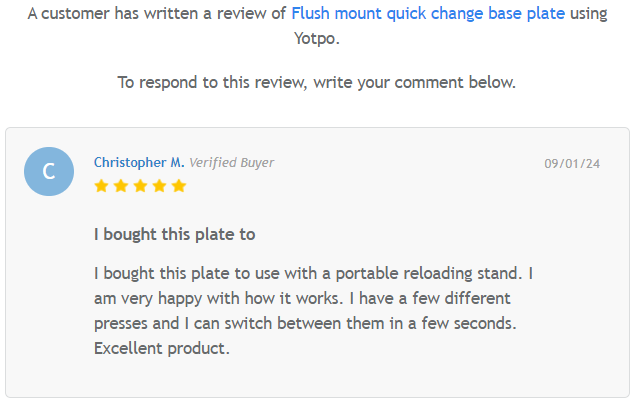Viewport: 636px width, 402px height.
Task: Click the Verified Buyer label
Action: tap(231, 162)
